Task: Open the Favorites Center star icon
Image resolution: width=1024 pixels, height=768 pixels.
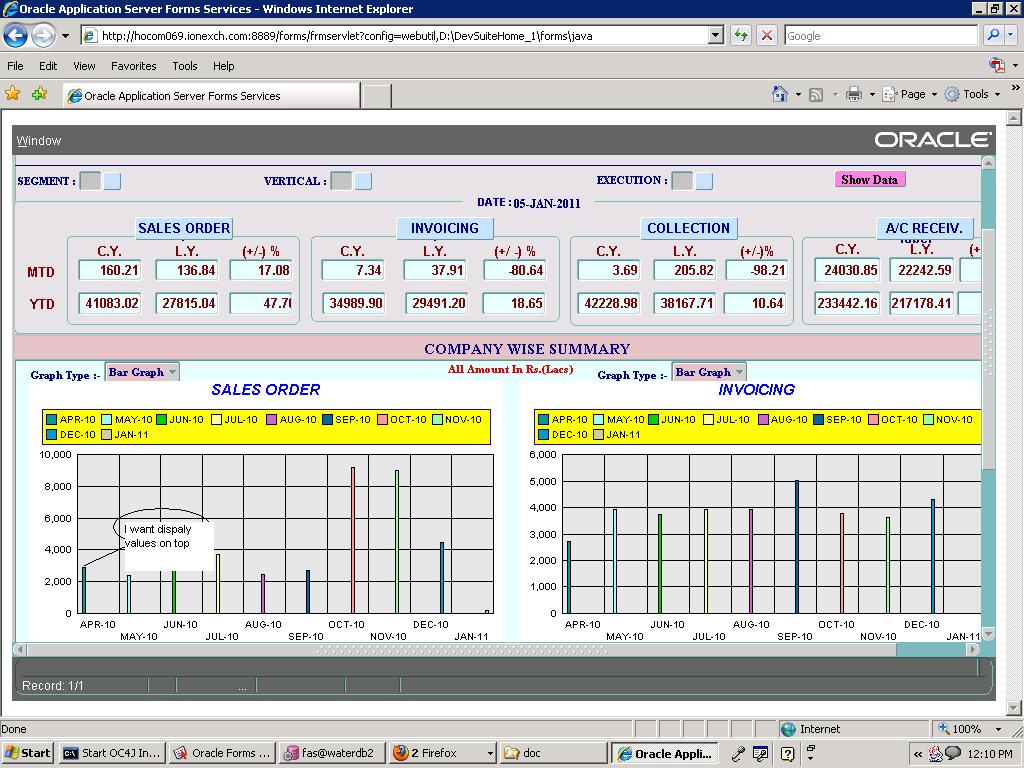Action: coord(12,94)
